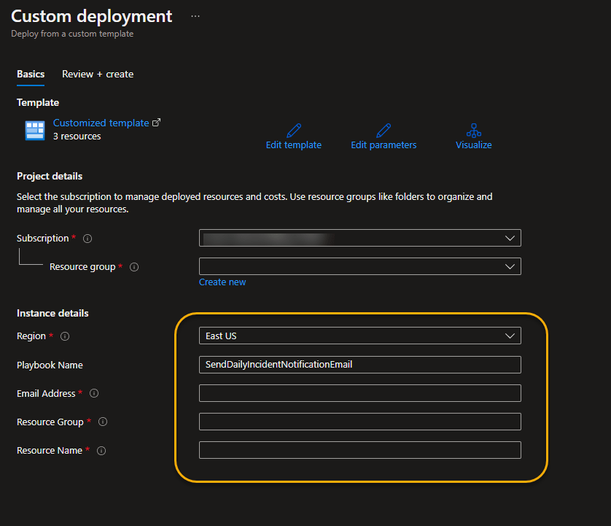The width and height of the screenshot is (611, 526).
Task: Open the Customized template link
Action: point(101,123)
